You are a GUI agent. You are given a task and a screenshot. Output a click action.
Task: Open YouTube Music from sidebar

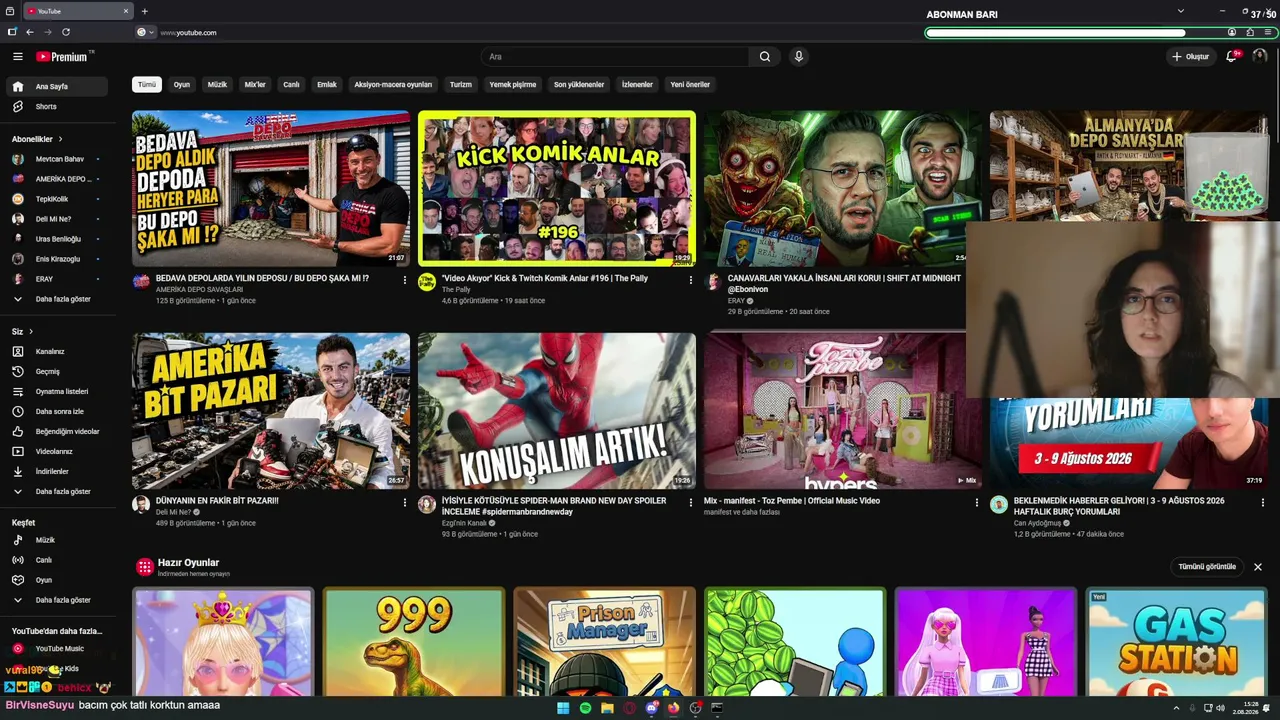pos(58,649)
